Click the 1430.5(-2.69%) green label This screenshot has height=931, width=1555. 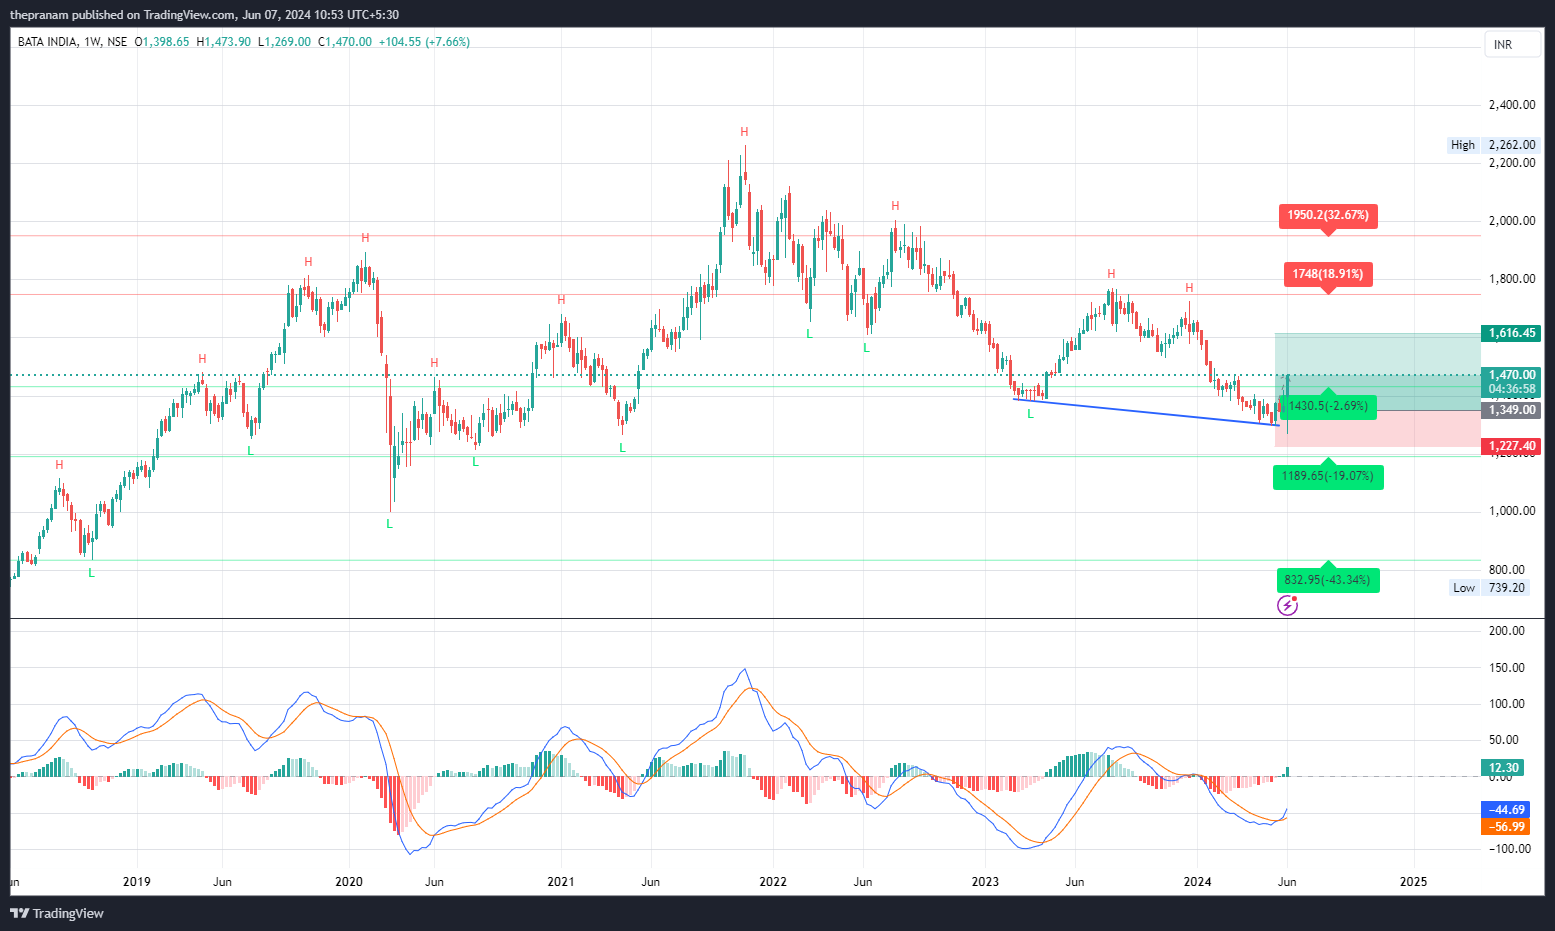click(x=1328, y=406)
